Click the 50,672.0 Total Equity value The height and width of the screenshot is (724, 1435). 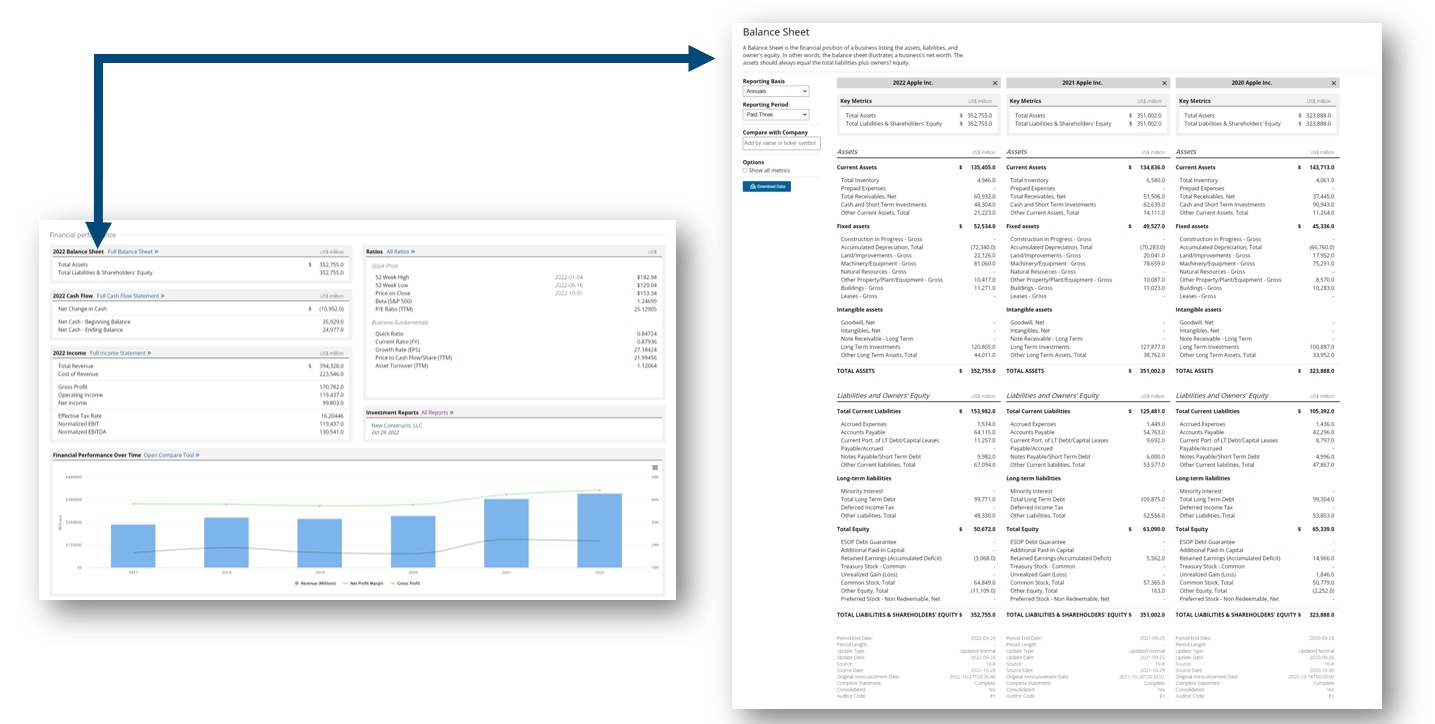[983, 529]
